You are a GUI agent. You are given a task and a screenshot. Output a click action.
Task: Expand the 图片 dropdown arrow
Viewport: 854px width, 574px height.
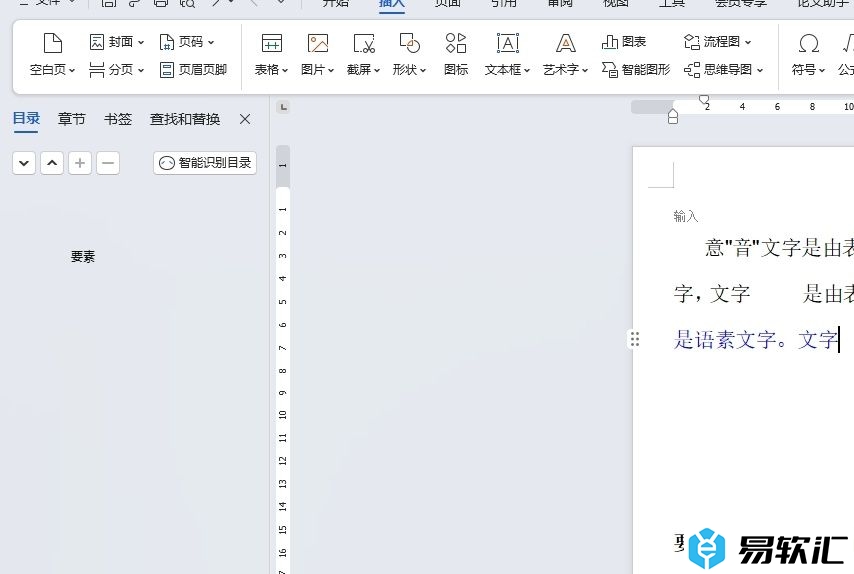(331, 70)
